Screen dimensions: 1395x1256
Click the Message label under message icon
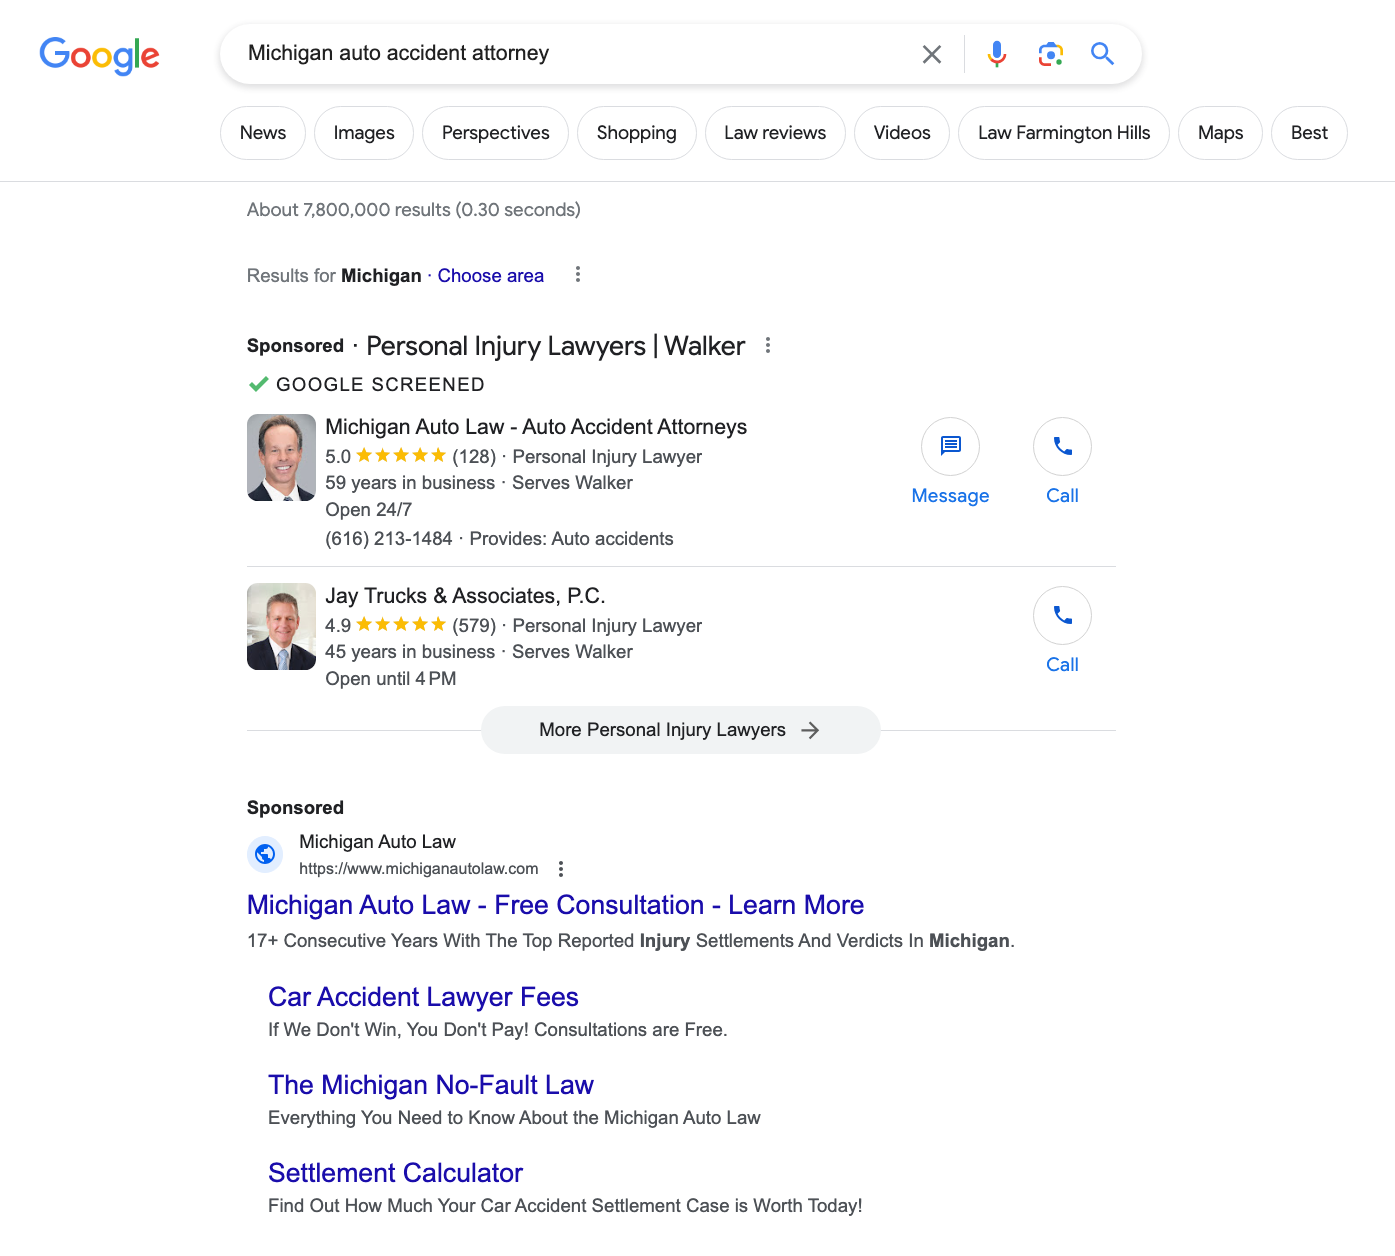tap(950, 496)
